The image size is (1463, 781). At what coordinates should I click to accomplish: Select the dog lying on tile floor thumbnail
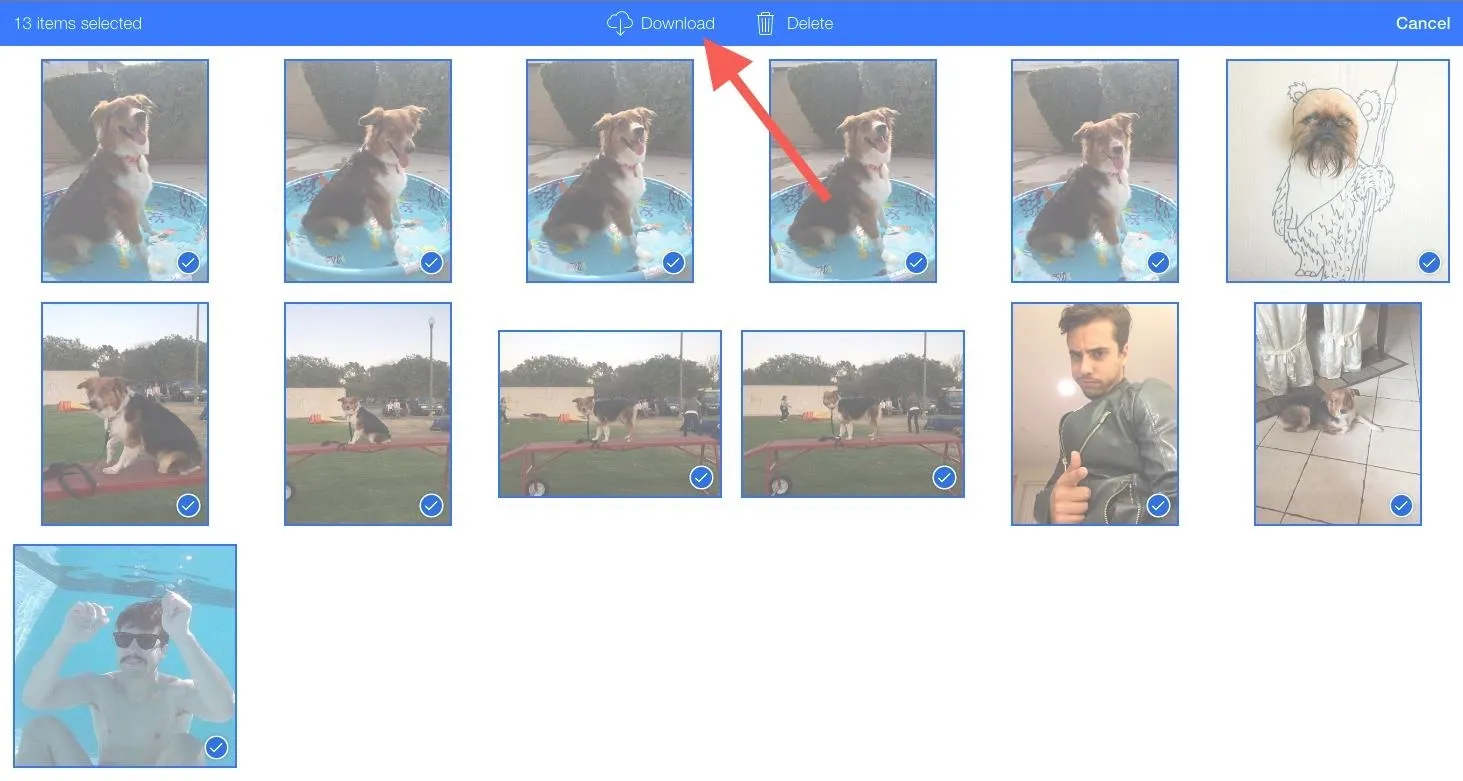coord(1338,414)
